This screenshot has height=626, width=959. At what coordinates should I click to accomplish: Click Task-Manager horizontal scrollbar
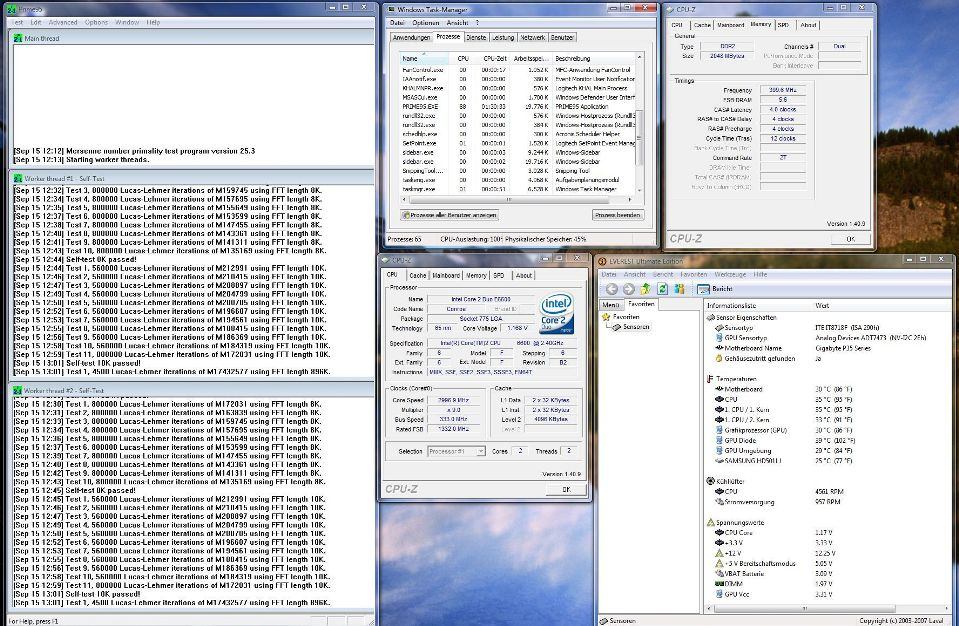(508, 199)
